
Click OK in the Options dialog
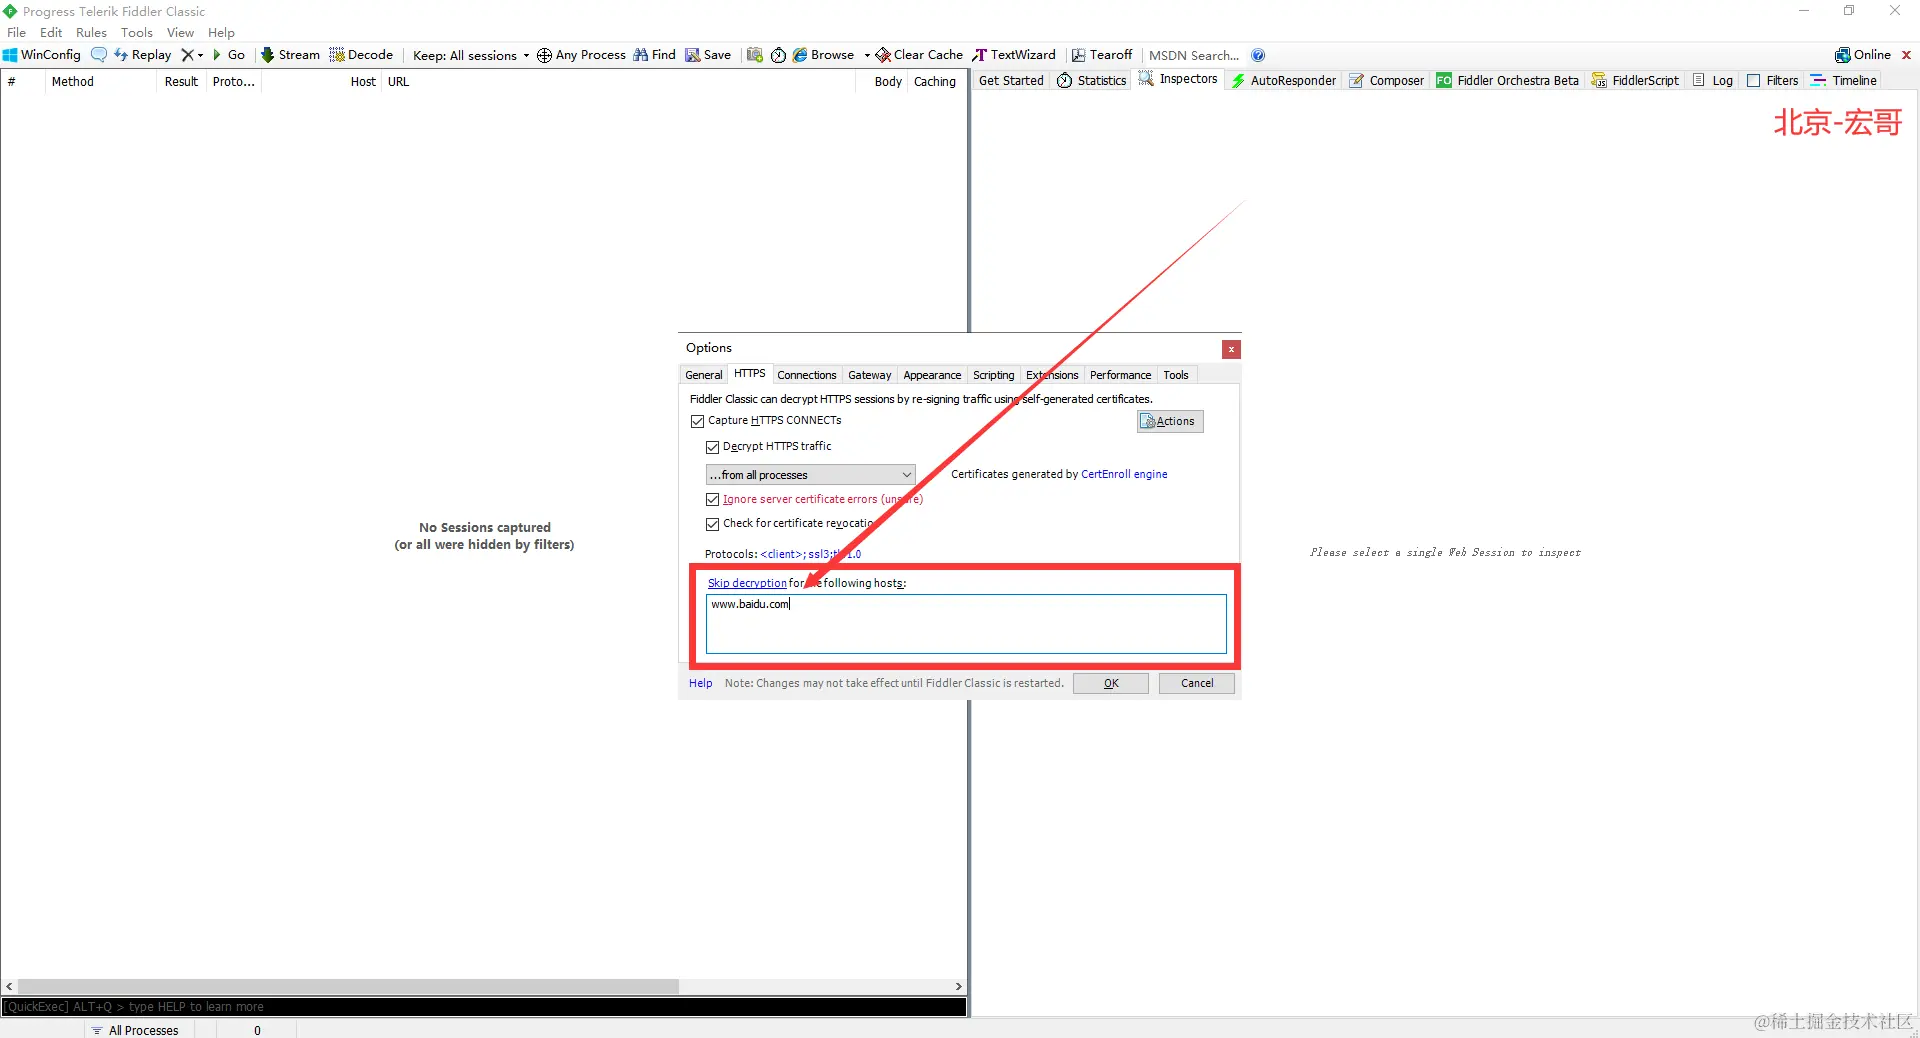pyautogui.click(x=1111, y=683)
